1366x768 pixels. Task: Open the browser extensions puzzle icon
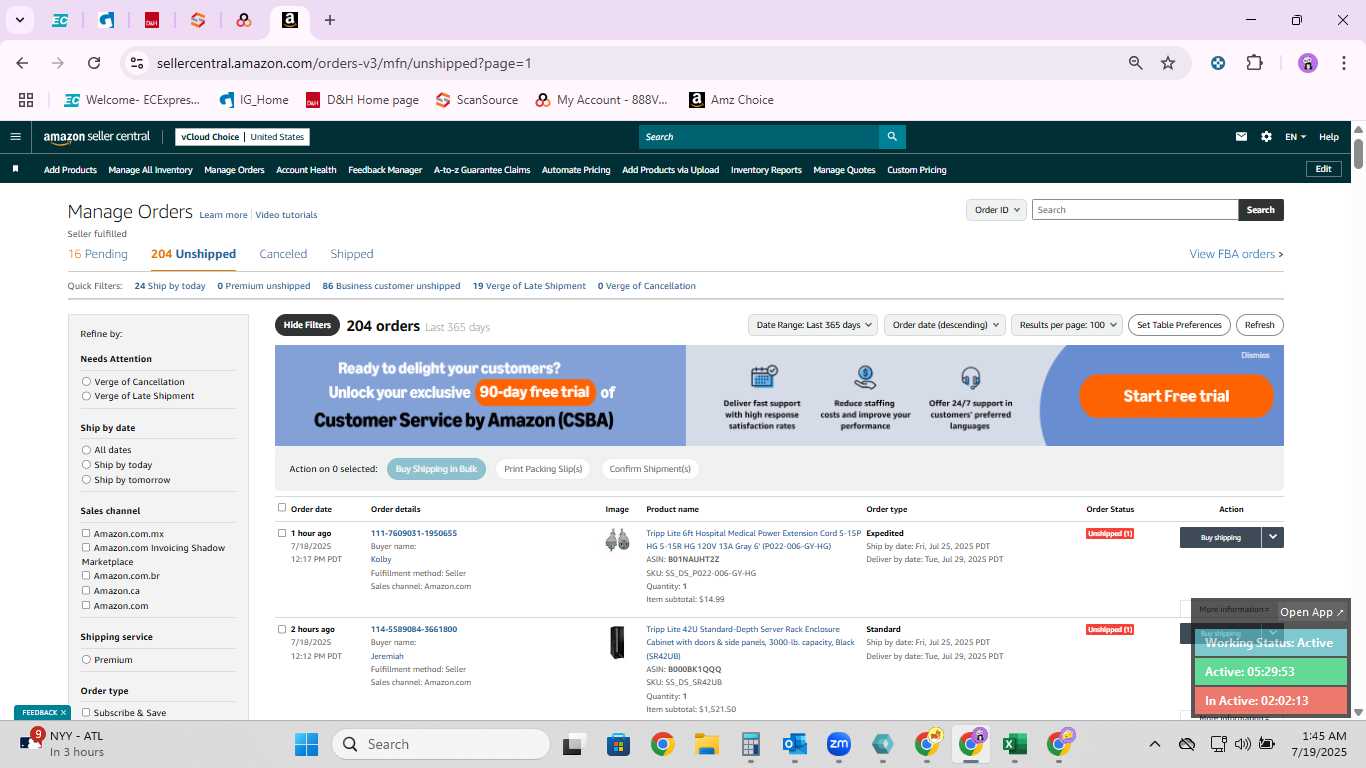click(1254, 63)
